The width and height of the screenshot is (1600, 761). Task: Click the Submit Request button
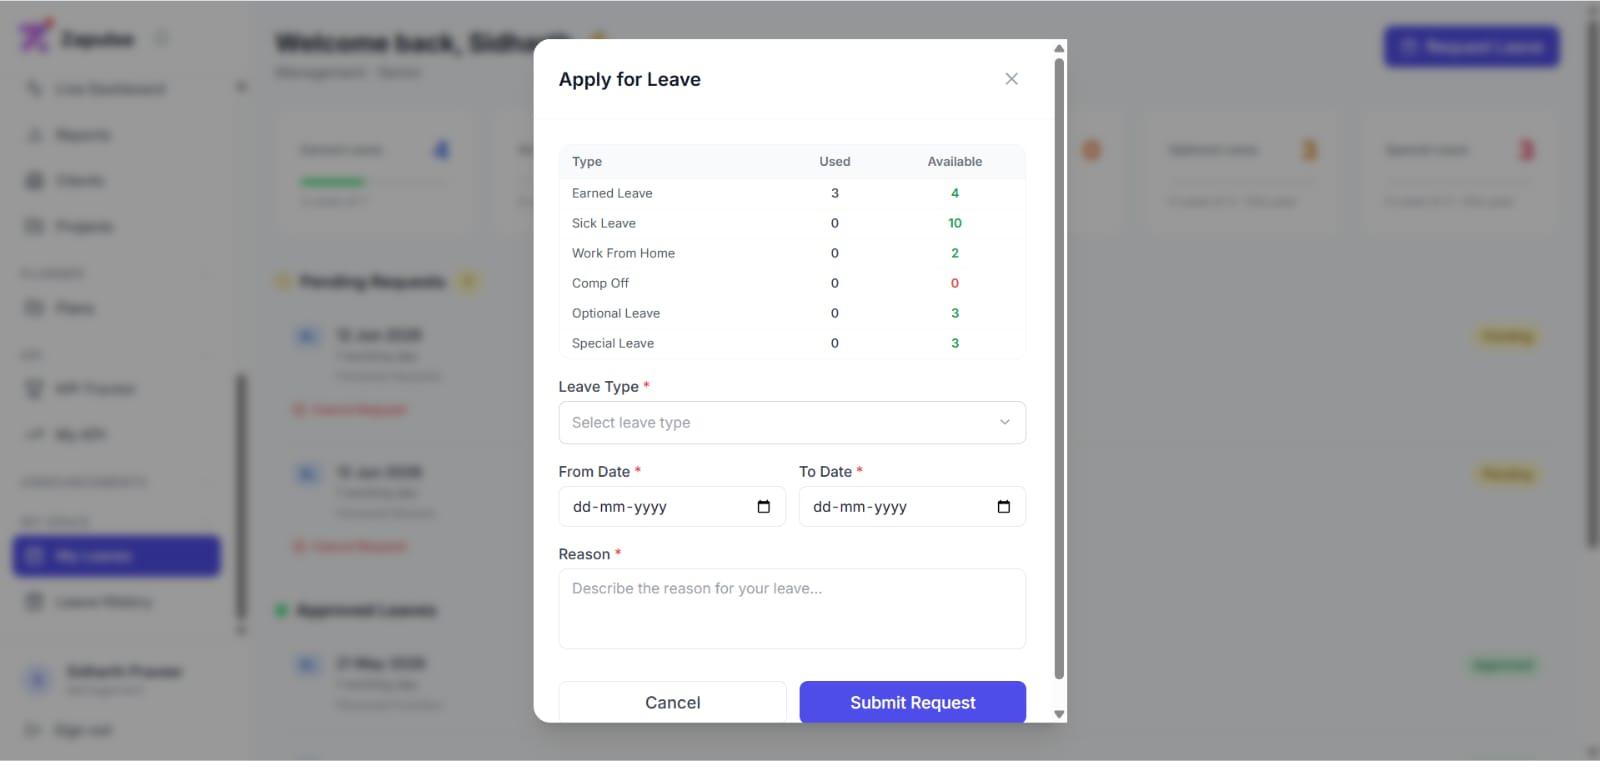coord(913,702)
